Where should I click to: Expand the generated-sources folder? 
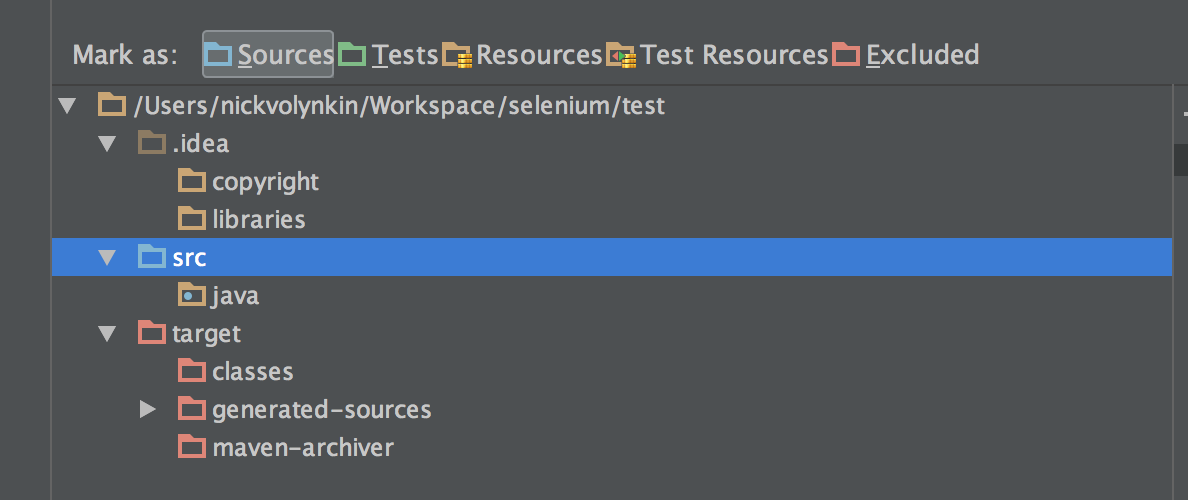(147, 409)
